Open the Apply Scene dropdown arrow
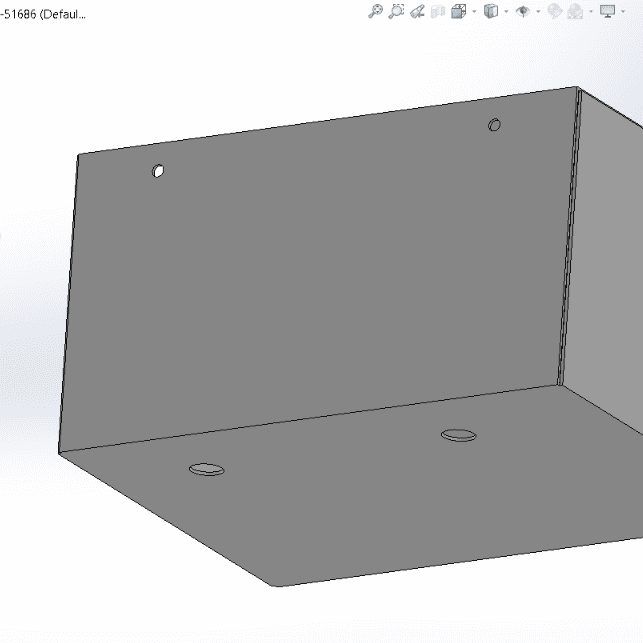This screenshot has width=643, height=643. point(591,12)
